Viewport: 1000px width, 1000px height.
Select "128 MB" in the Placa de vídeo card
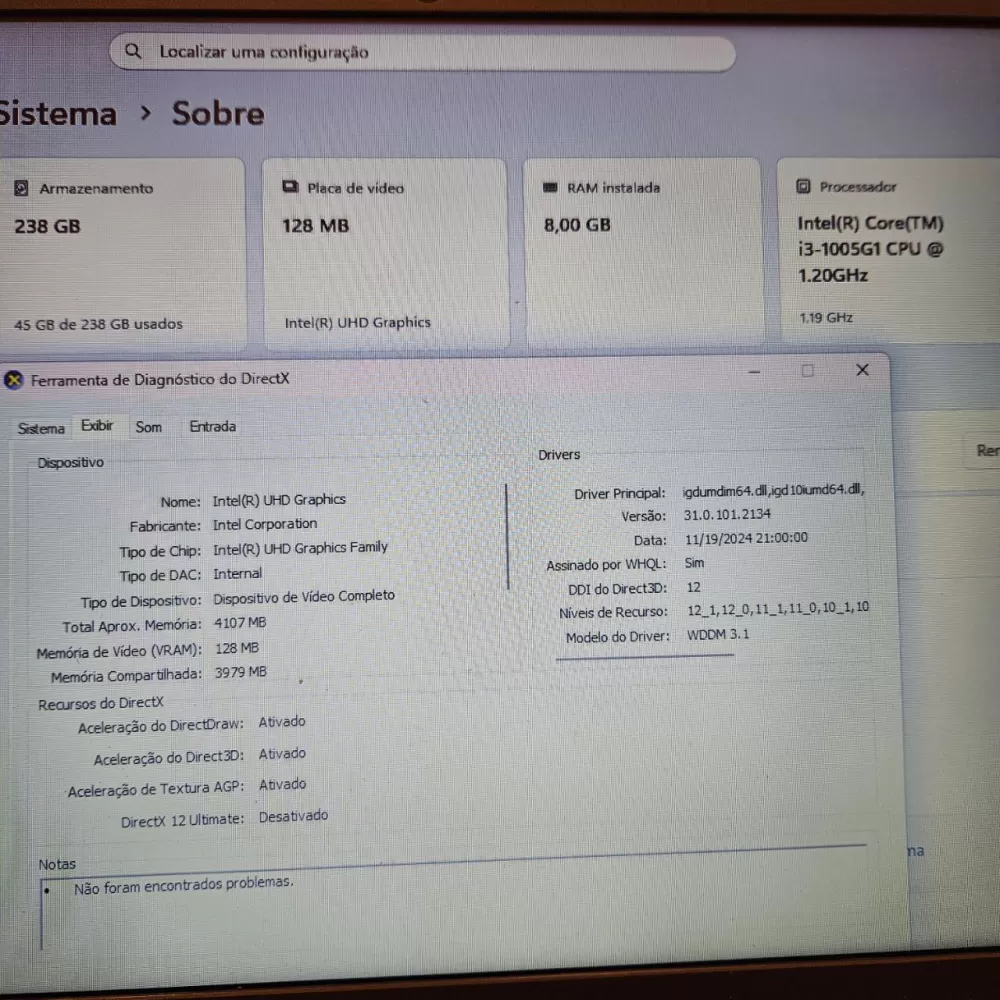(x=316, y=226)
